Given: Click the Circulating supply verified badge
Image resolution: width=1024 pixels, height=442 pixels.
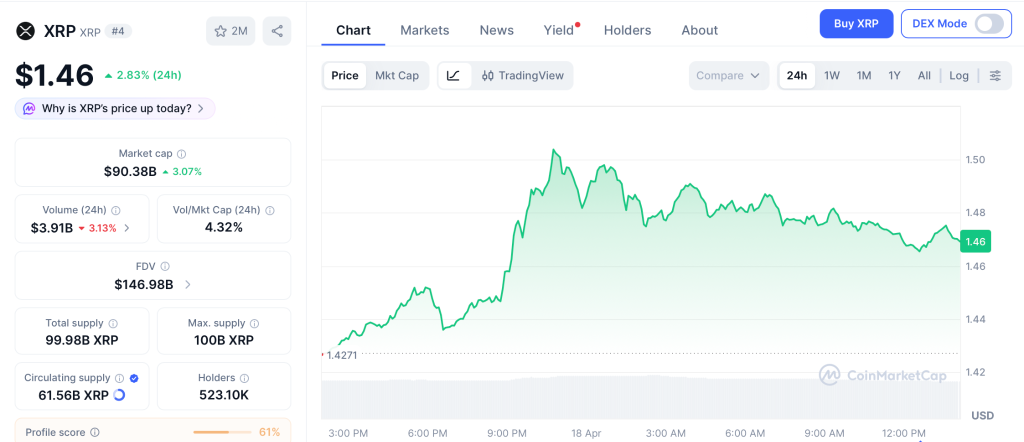Looking at the screenshot, I should (134, 378).
